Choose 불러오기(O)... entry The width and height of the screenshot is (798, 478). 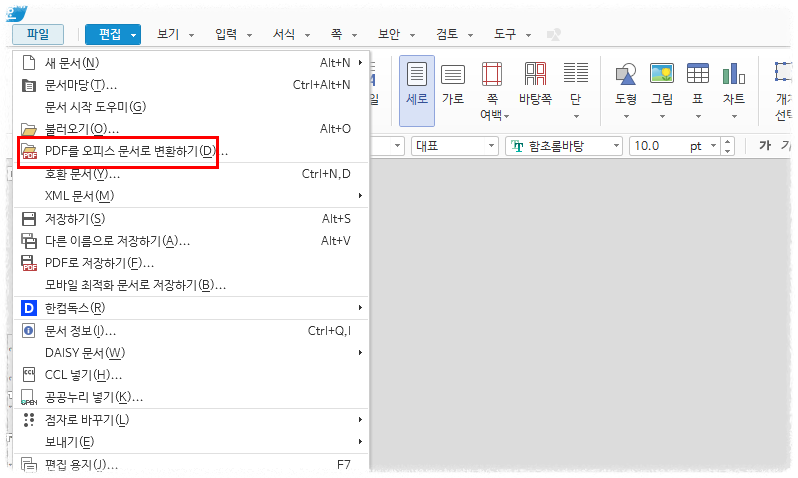coord(191,129)
